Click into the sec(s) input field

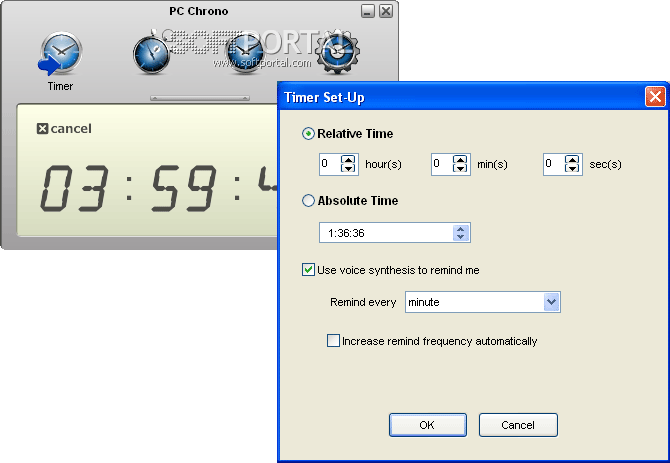coord(554,164)
